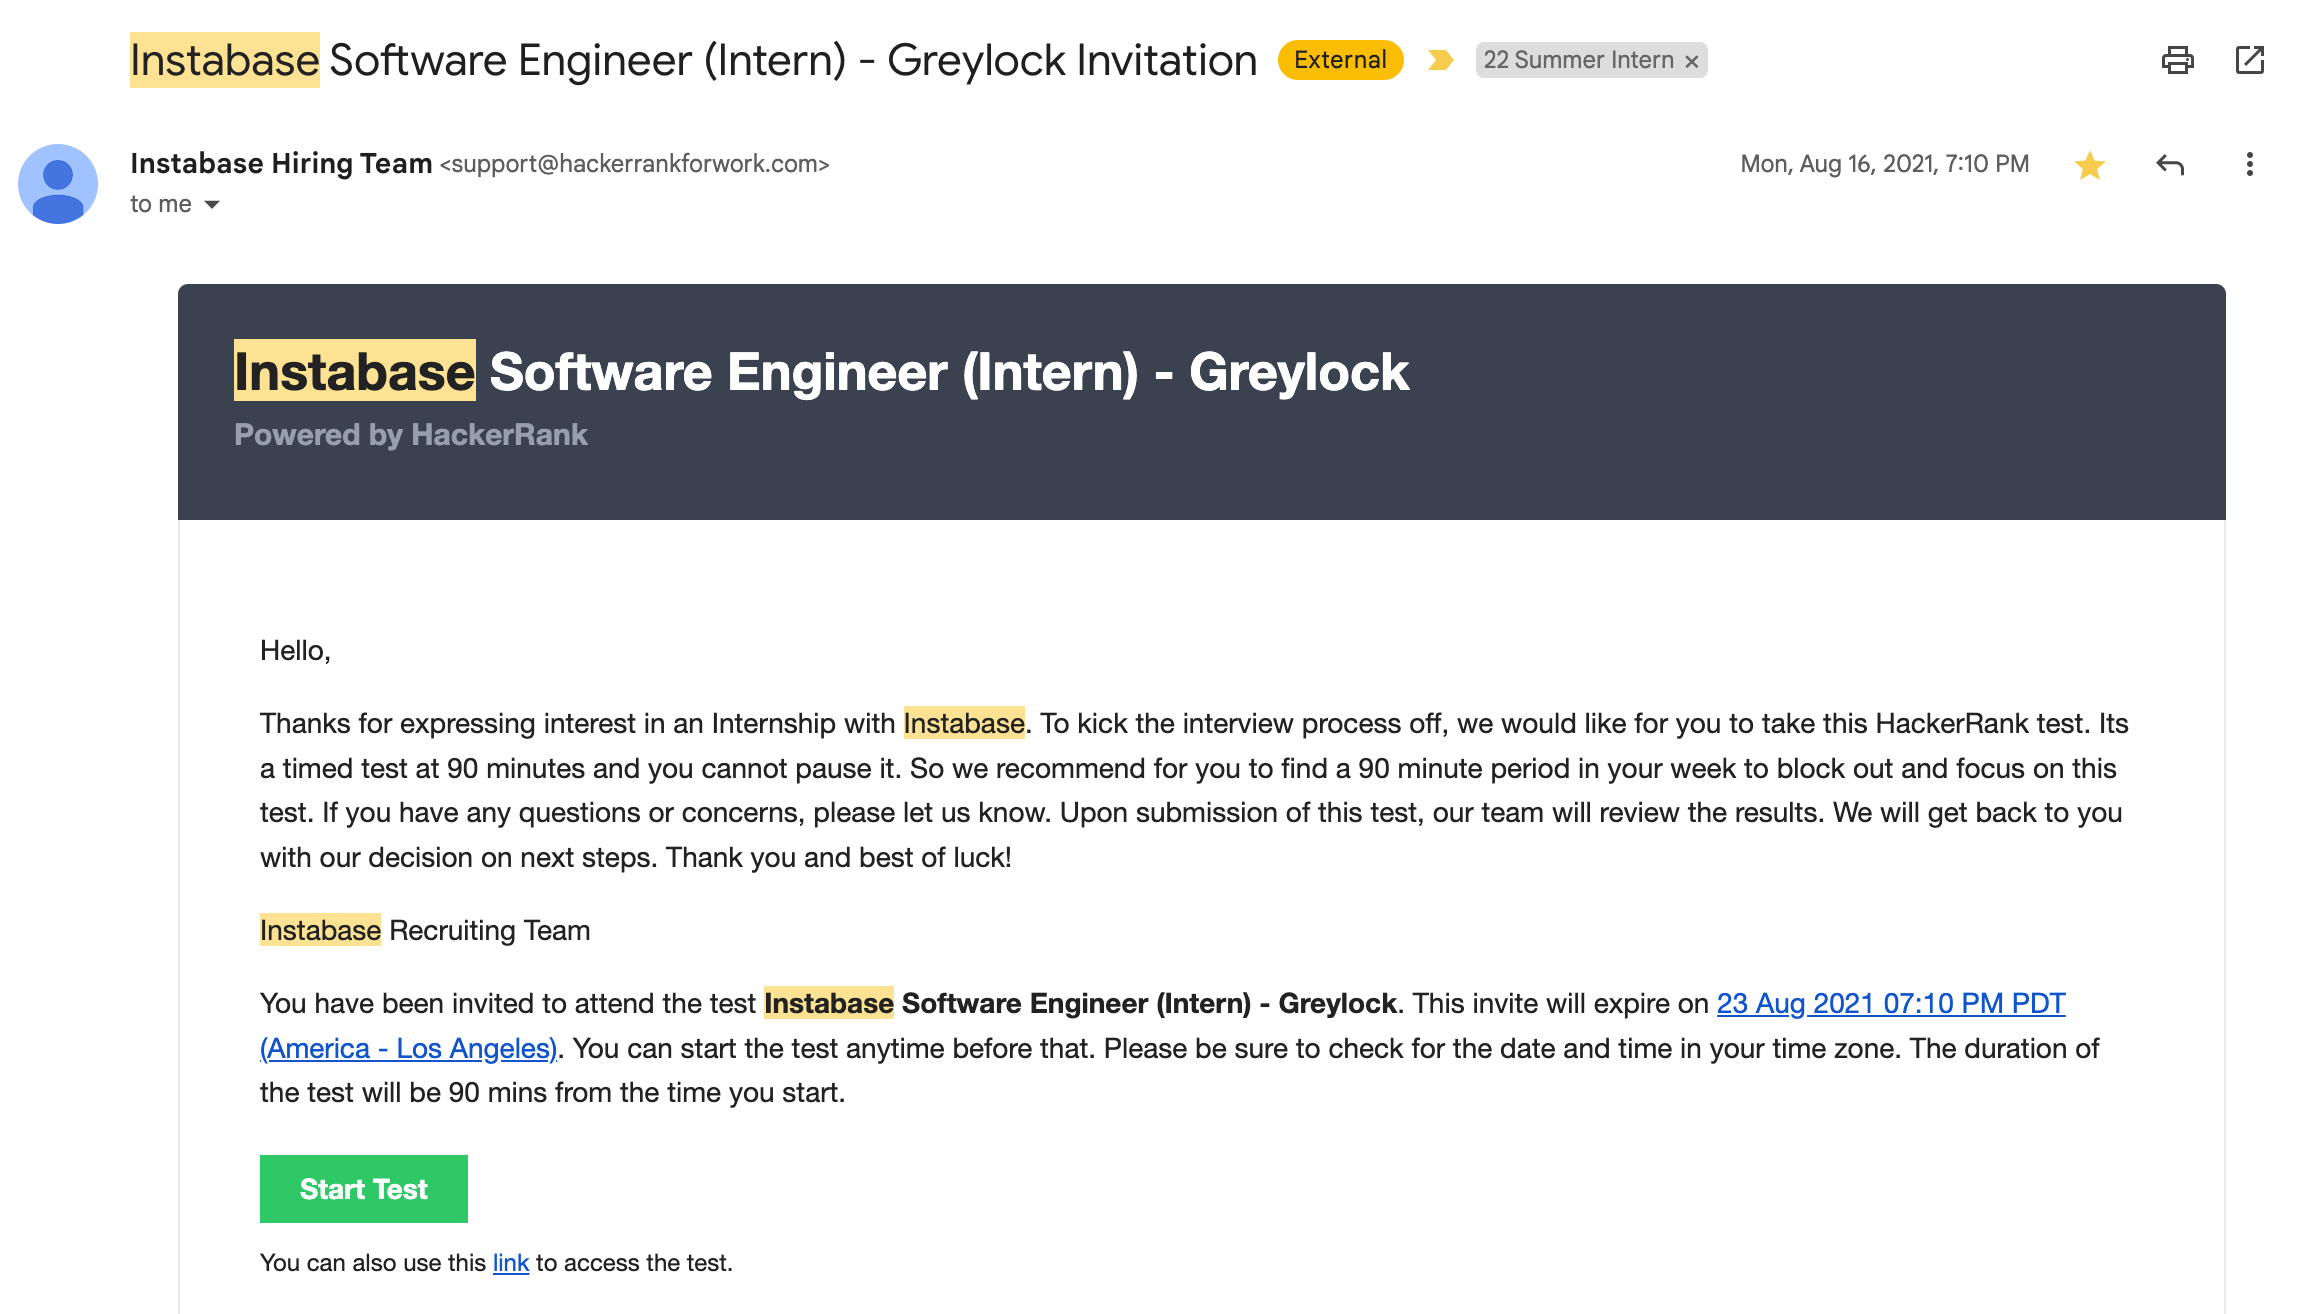
Task: Open email in new window icon
Action: click(2249, 60)
